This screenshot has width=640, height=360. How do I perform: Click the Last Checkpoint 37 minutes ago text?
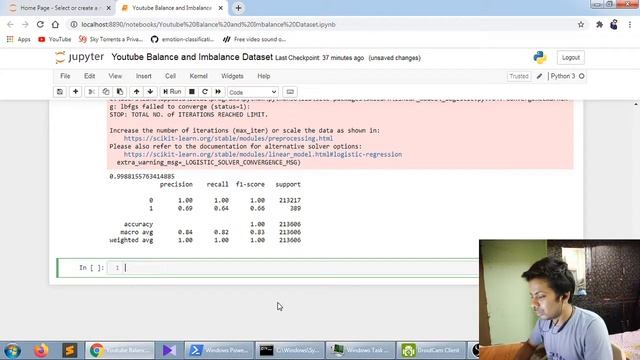point(319,58)
